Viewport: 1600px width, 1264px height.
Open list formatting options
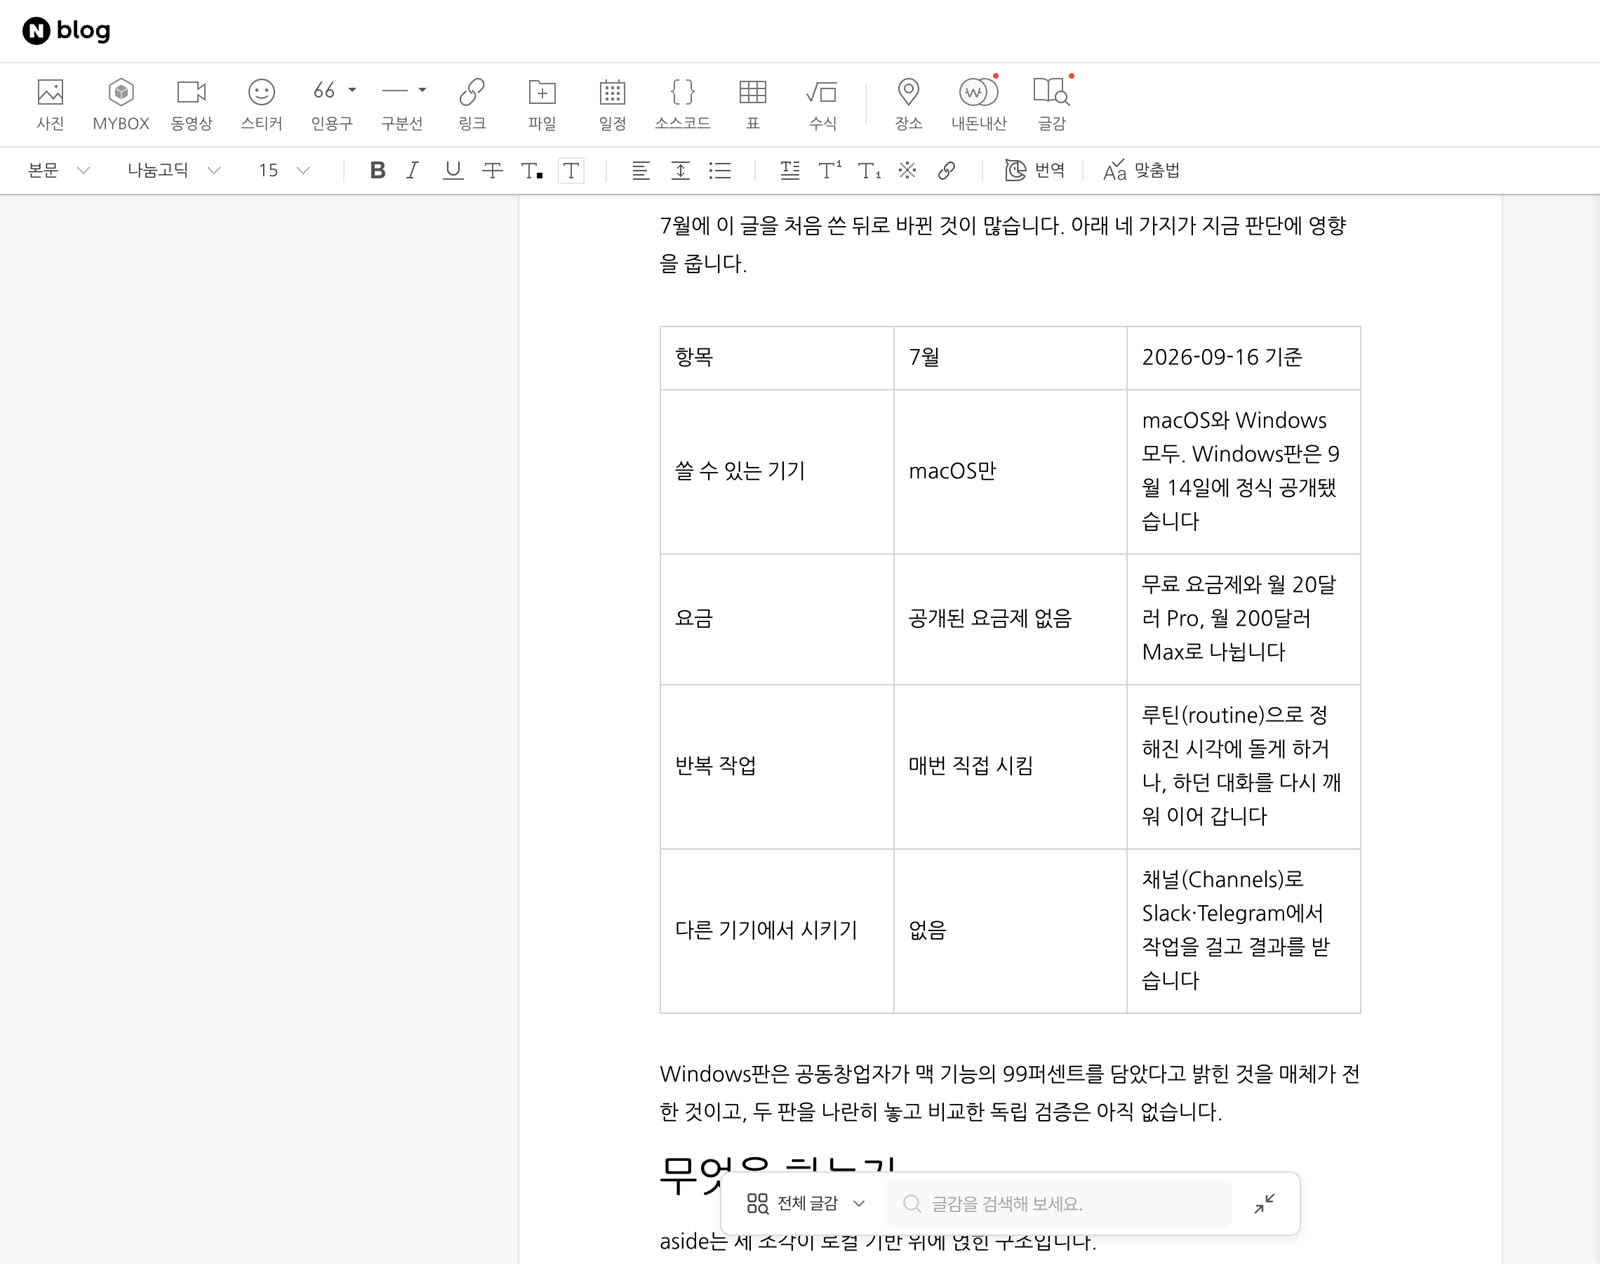point(720,171)
